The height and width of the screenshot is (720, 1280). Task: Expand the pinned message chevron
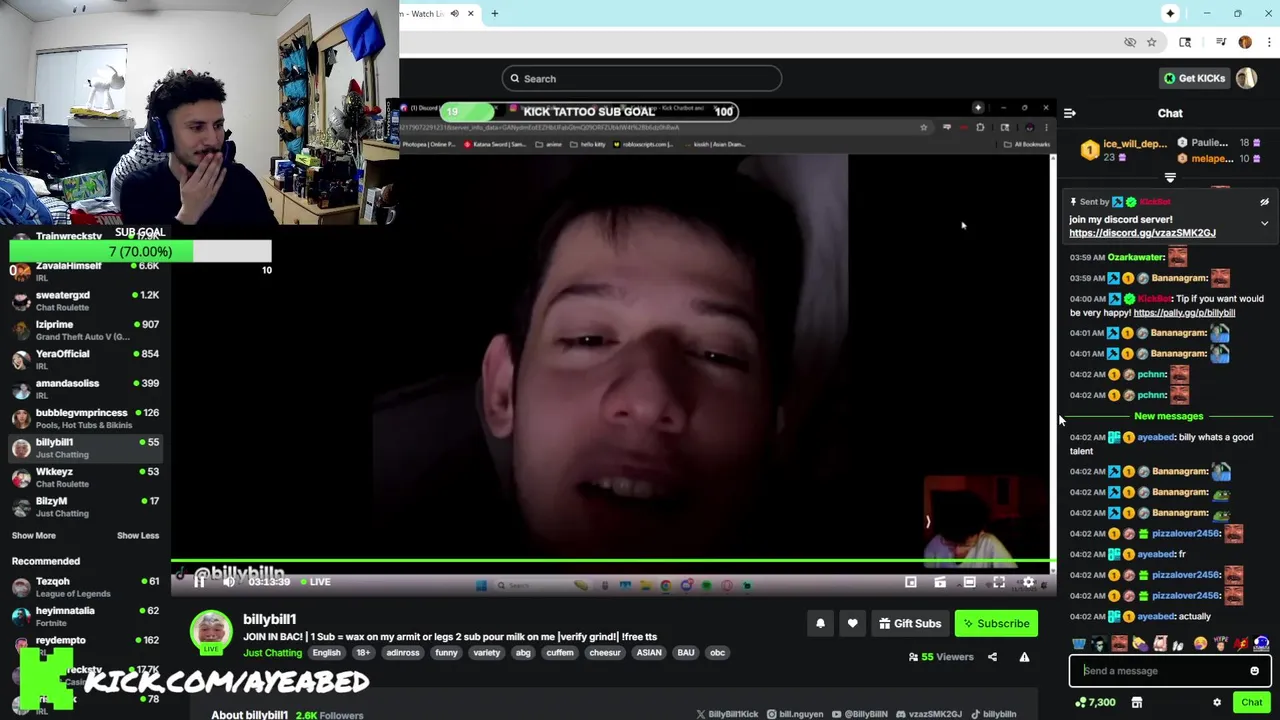[1264, 224]
